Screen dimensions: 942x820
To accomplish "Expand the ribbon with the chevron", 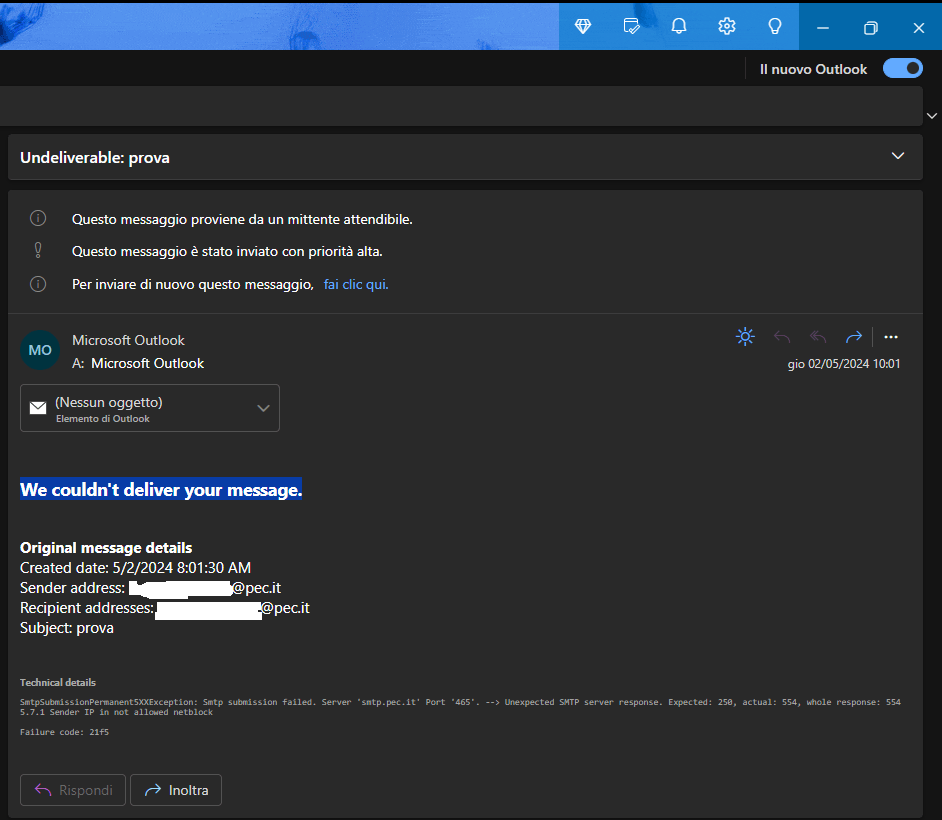I will (932, 115).
